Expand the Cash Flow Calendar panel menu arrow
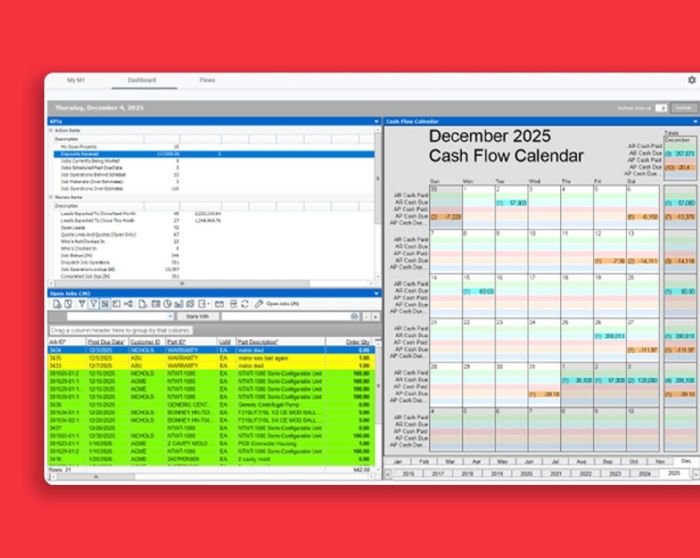This screenshot has width=700, height=558. tap(695, 121)
